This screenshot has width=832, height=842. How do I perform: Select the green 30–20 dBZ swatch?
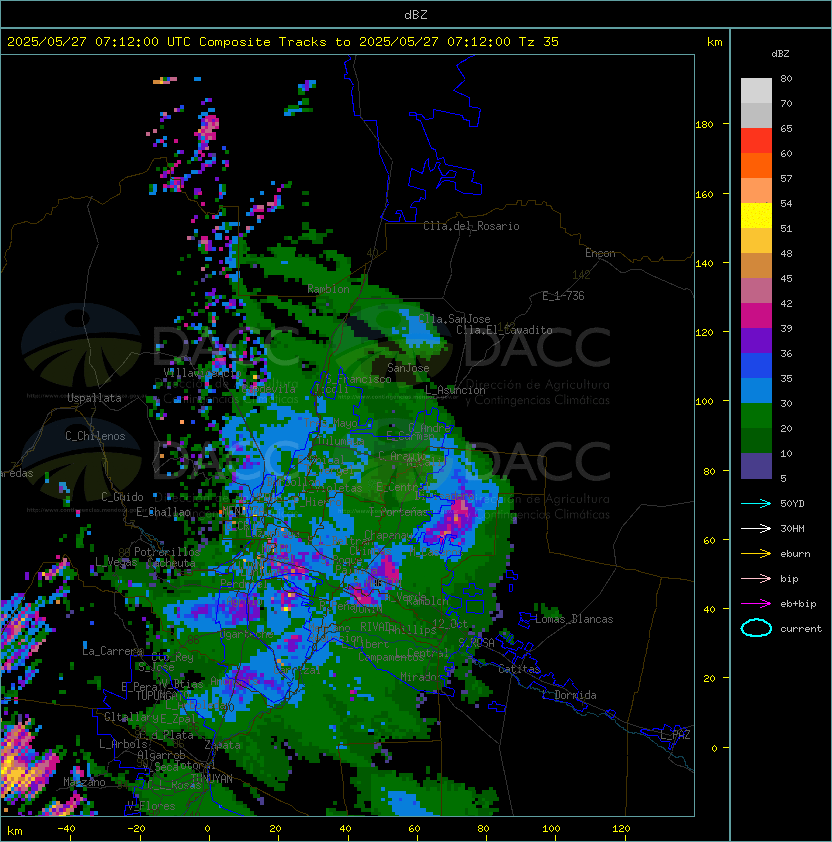tap(756, 416)
